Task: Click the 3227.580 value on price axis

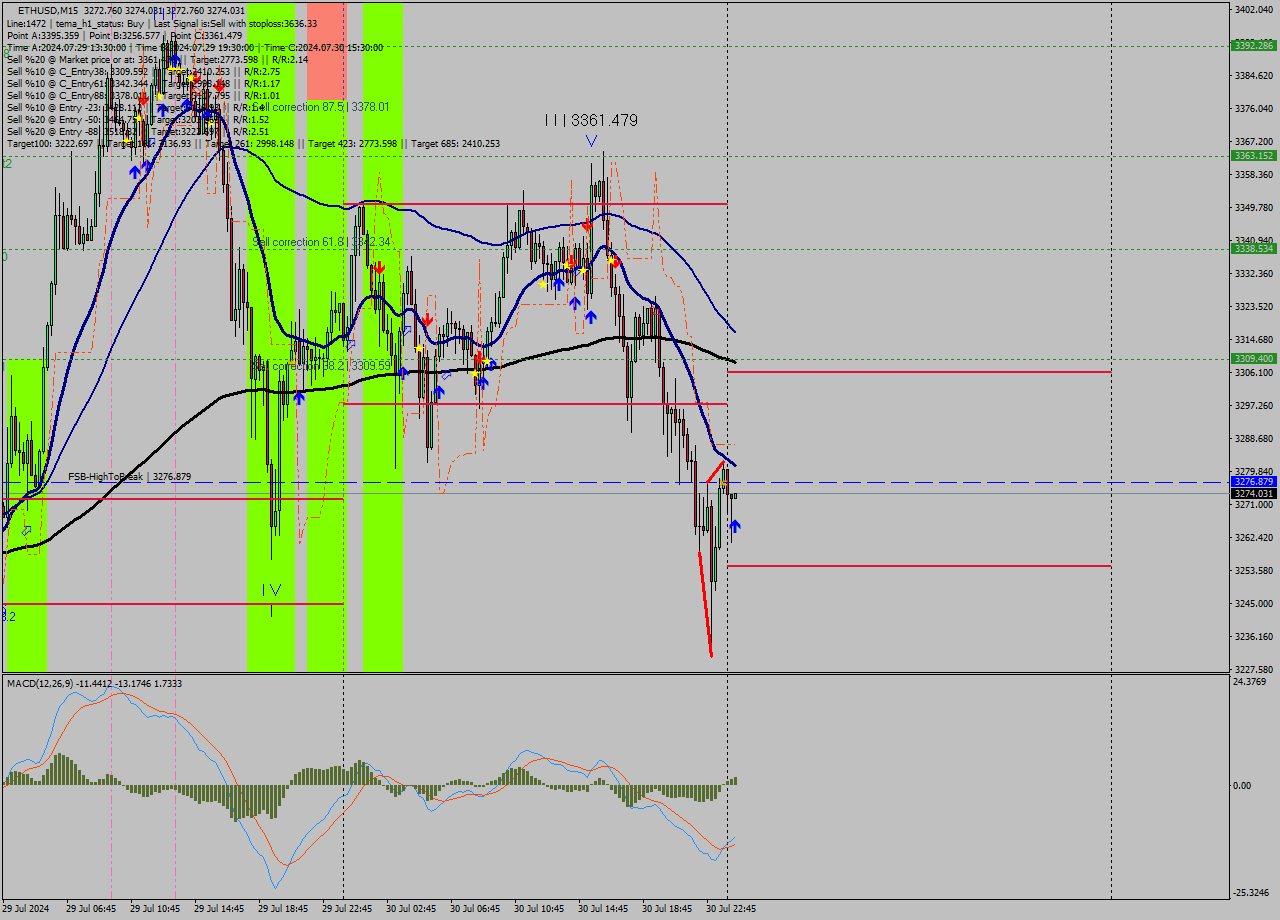Action: [1254, 669]
